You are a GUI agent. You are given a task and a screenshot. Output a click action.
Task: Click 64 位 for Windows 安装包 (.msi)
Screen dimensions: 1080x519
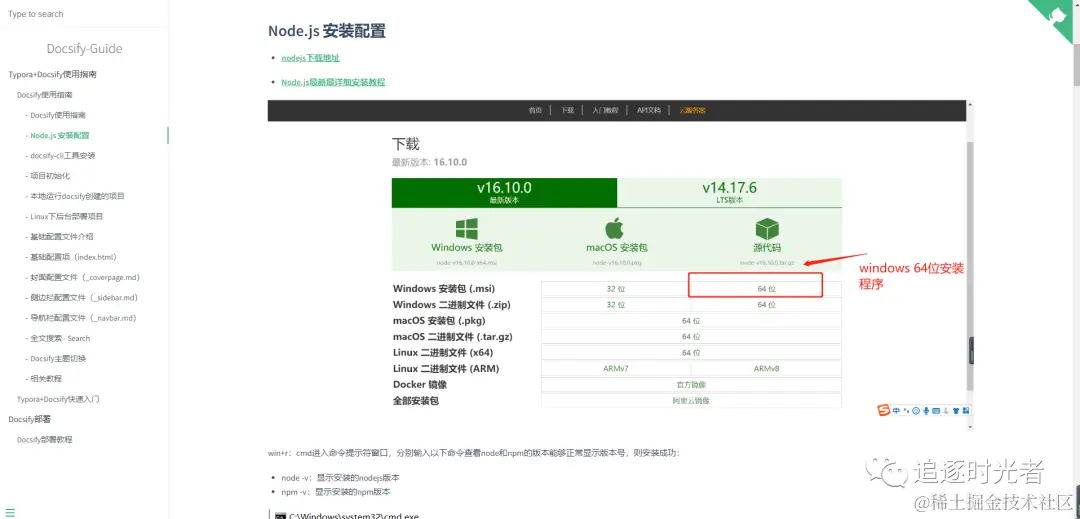click(x=766, y=288)
